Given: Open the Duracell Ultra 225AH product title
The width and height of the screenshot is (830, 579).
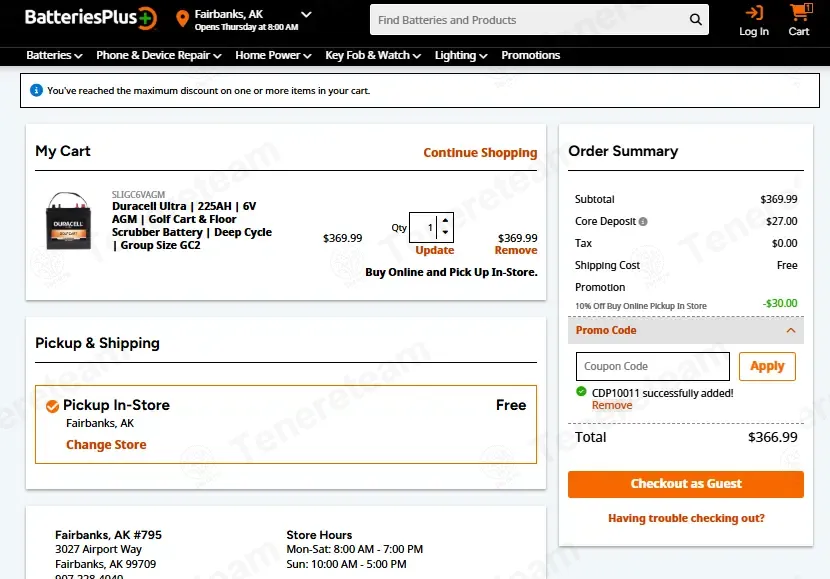Looking at the screenshot, I should 192,225.
